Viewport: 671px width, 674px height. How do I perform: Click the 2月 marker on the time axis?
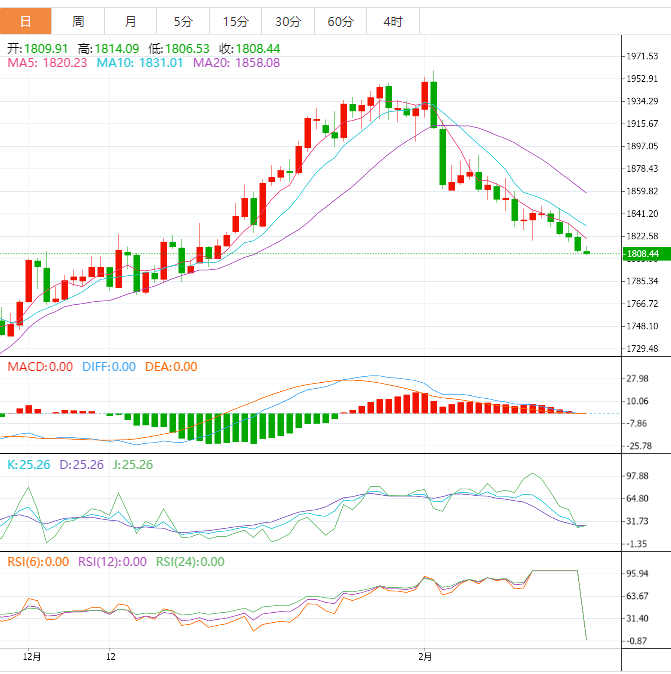click(x=426, y=657)
